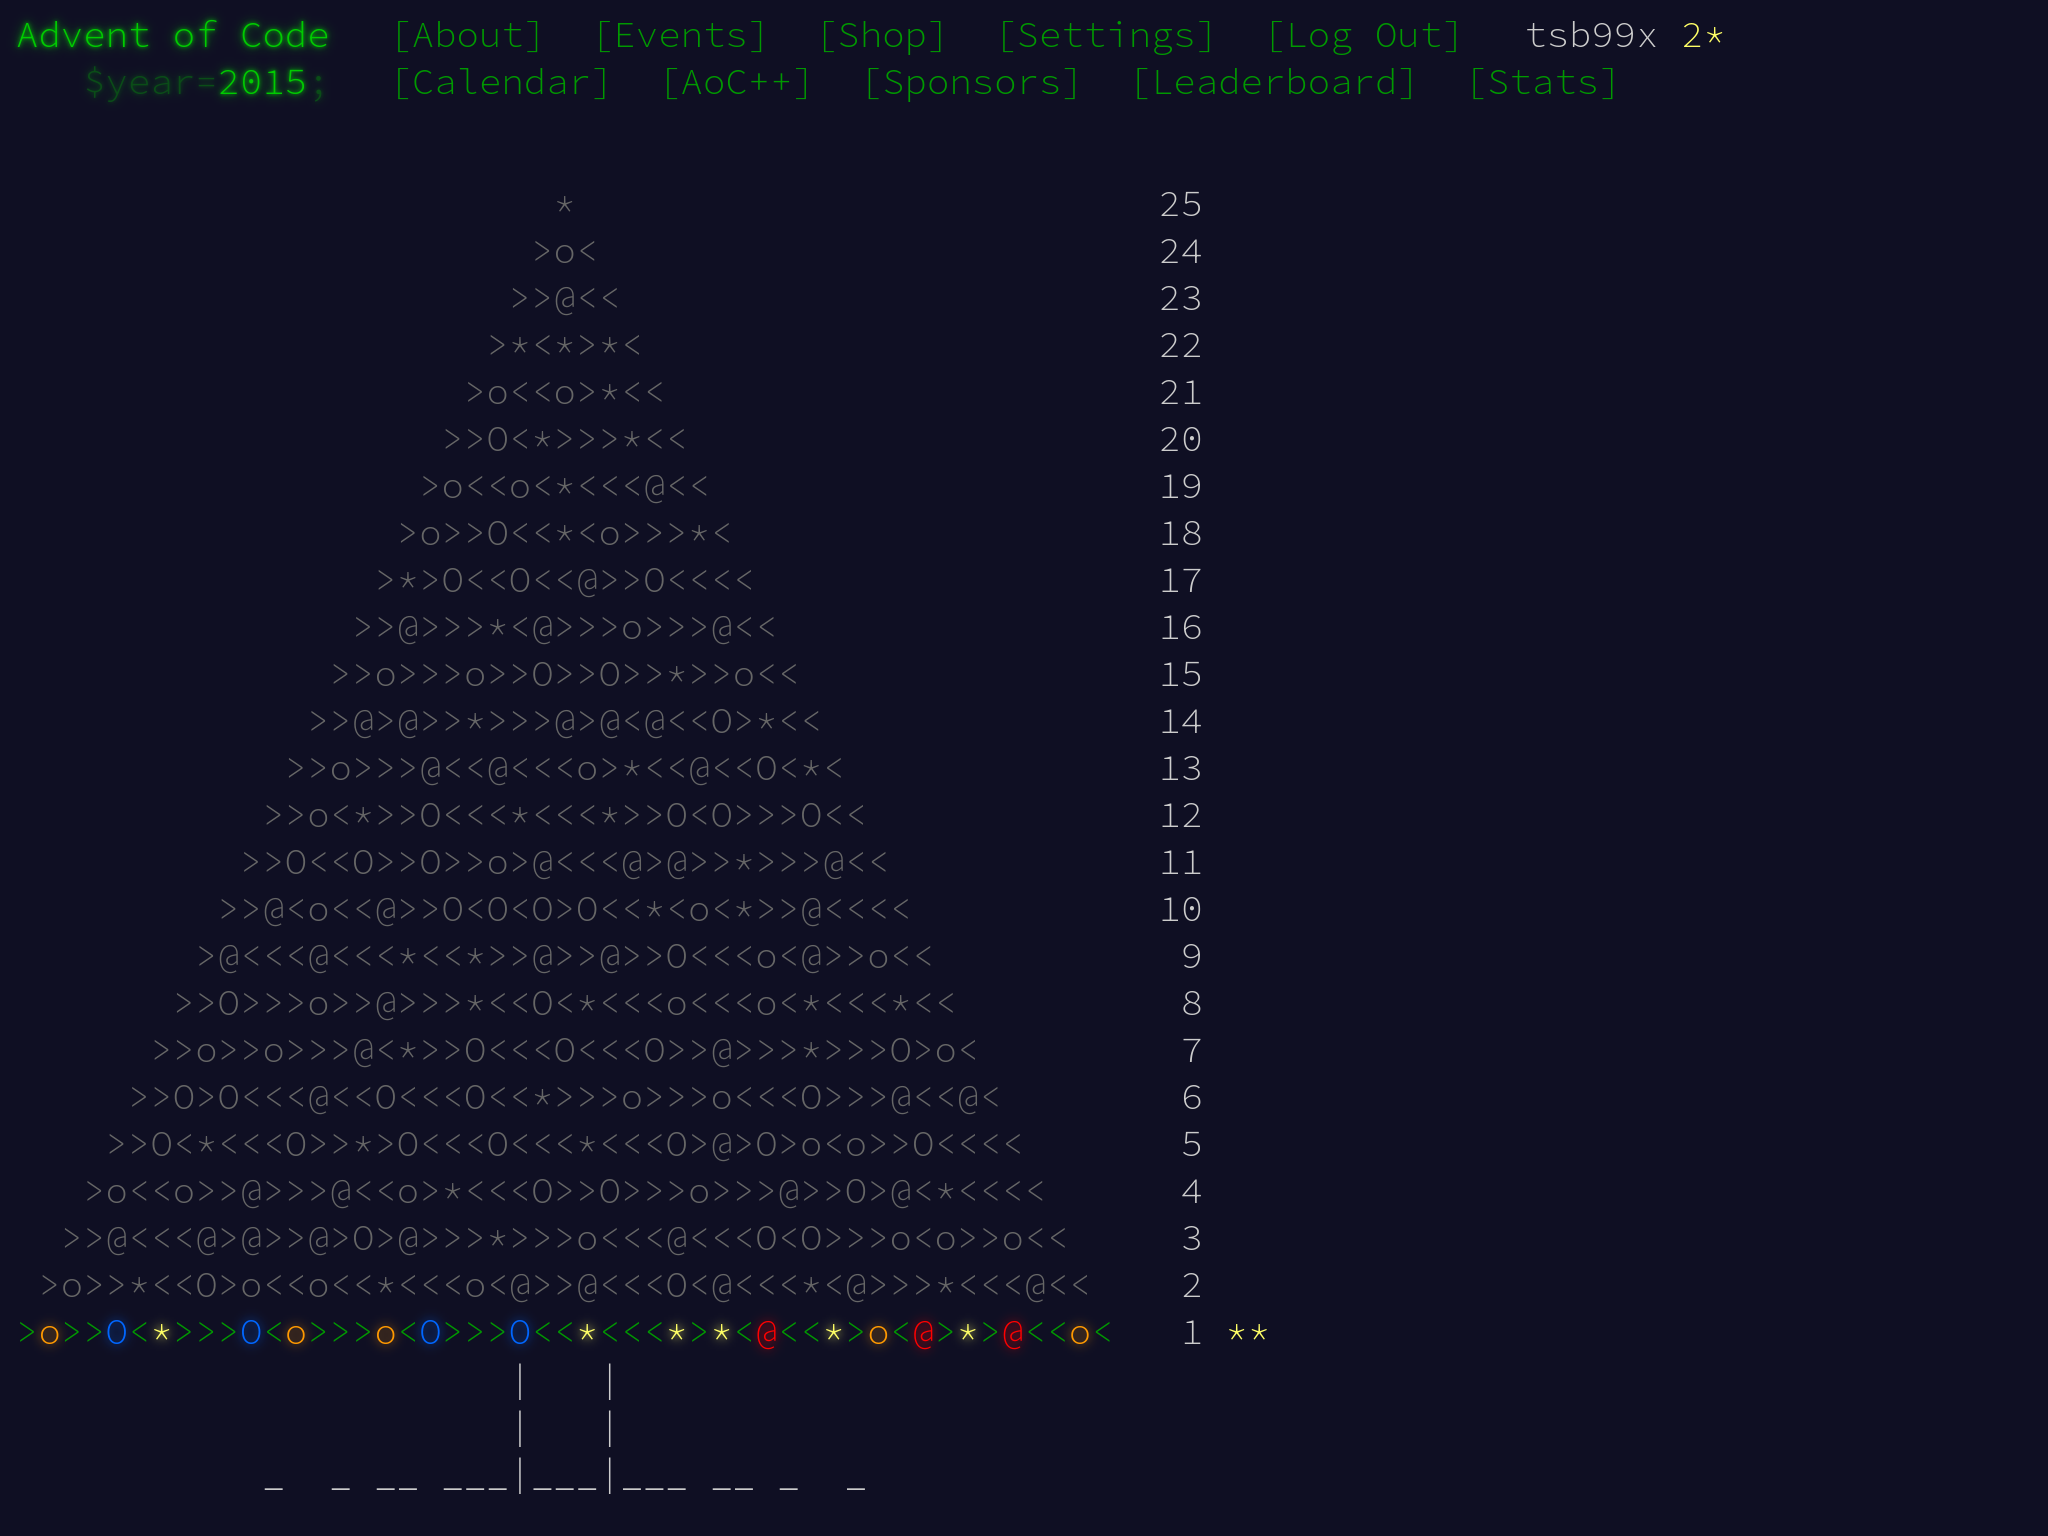Click the leftmost orange o ornament
The image size is (2048, 1536).
pyautogui.click(x=49, y=1335)
